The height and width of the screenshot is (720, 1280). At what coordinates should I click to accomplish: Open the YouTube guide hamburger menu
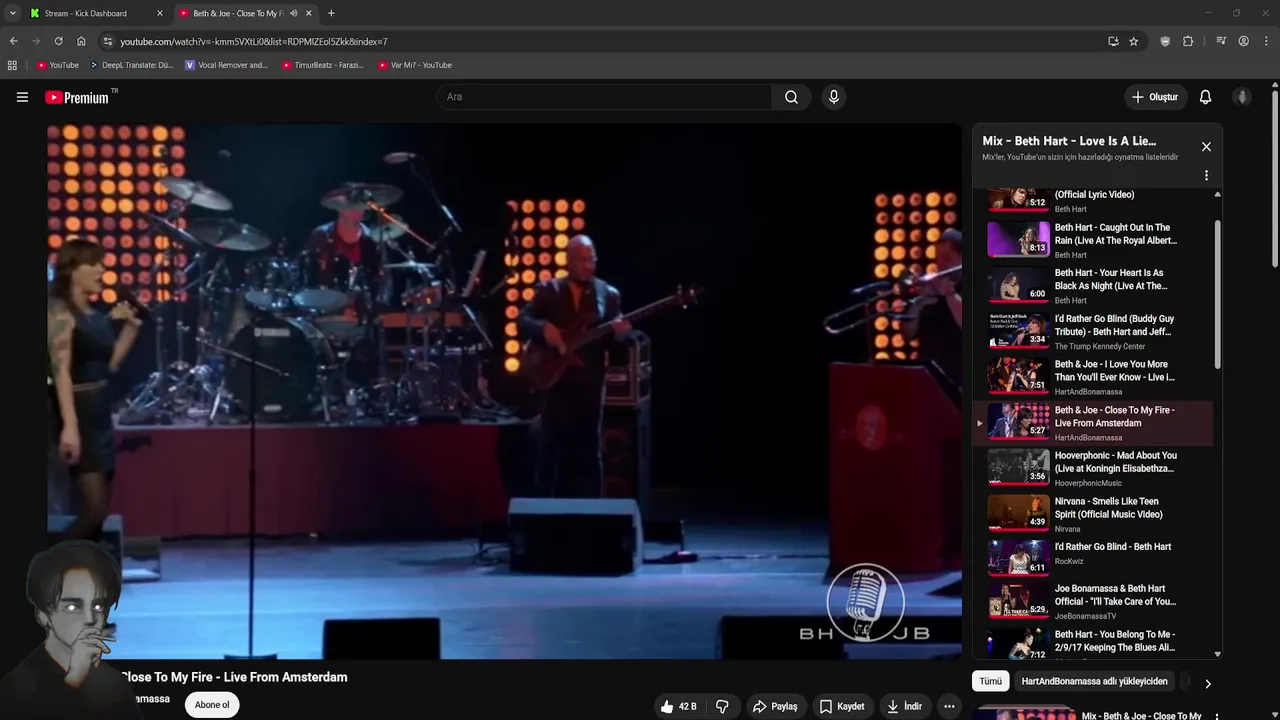22,97
